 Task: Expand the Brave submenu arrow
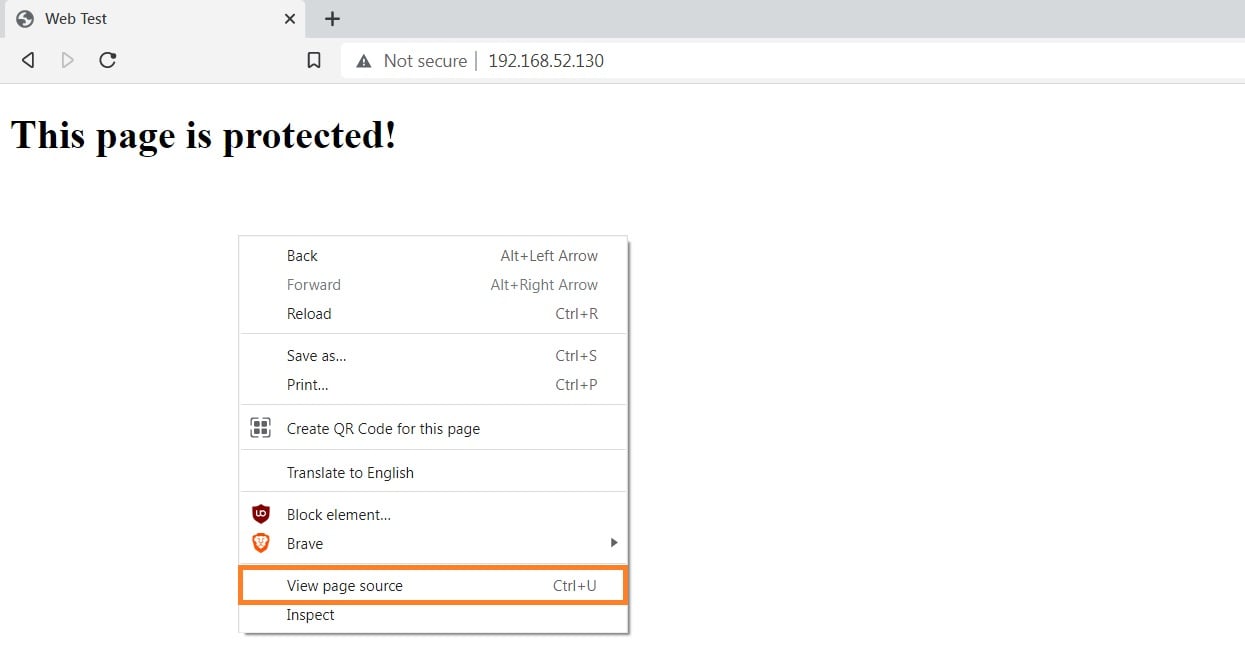tap(614, 543)
